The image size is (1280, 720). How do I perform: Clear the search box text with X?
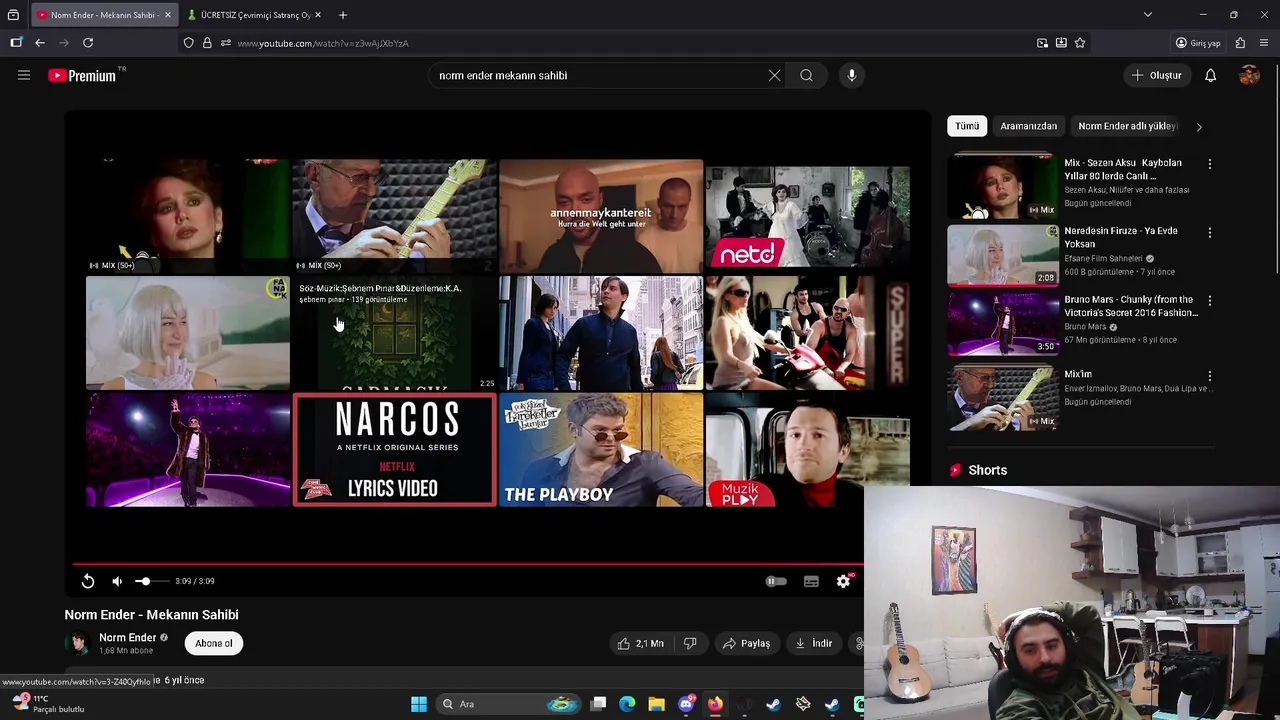click(774, 75)
